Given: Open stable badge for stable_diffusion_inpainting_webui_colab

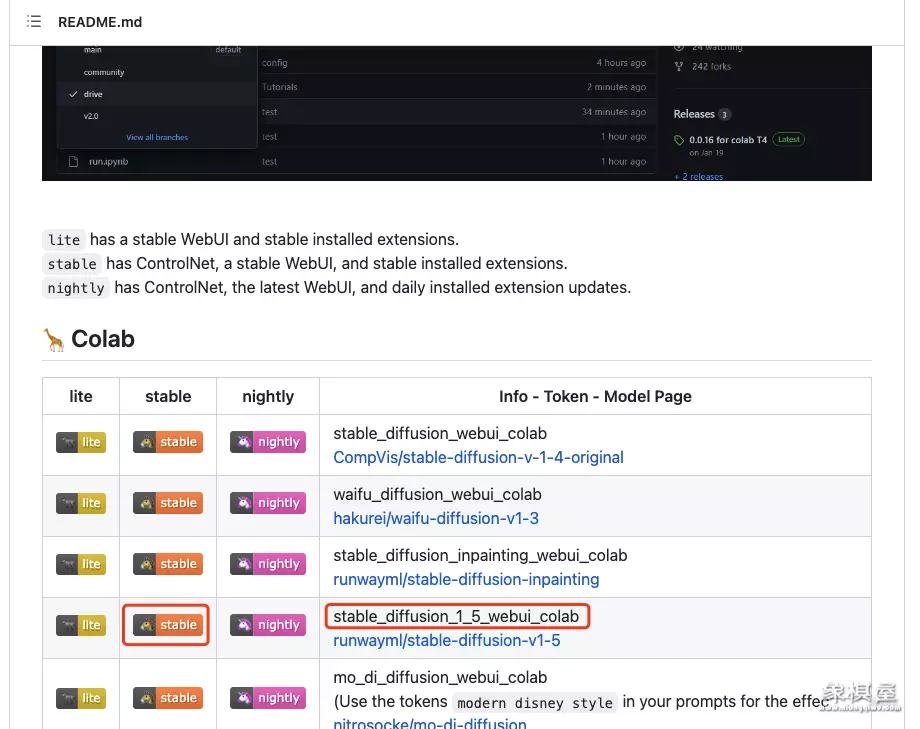Looking at the screenshot, I should click(x=168, y=564).
